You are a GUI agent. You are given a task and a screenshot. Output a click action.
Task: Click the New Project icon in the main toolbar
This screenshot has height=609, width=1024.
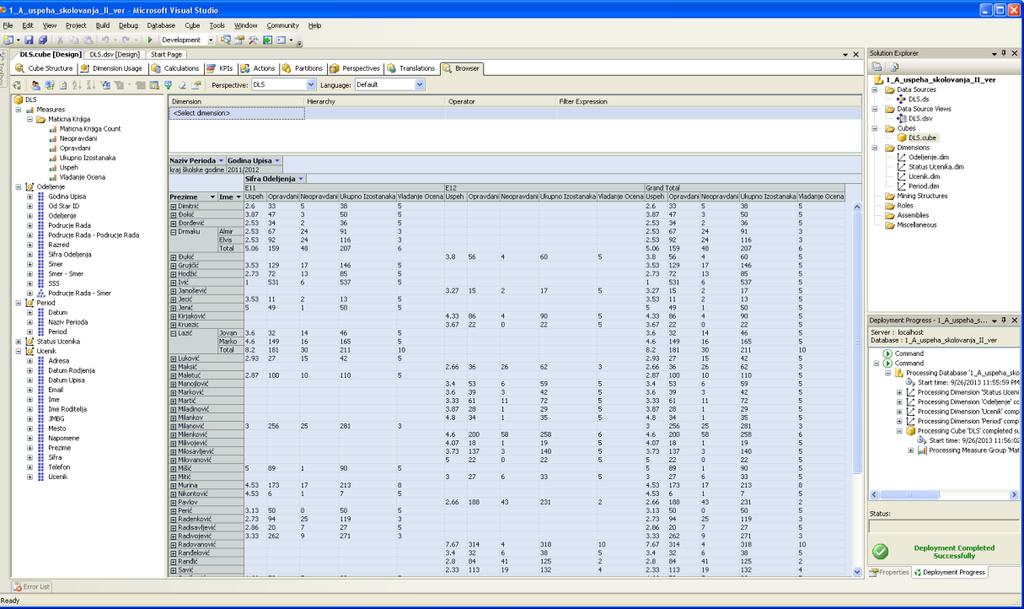(8, 40)
